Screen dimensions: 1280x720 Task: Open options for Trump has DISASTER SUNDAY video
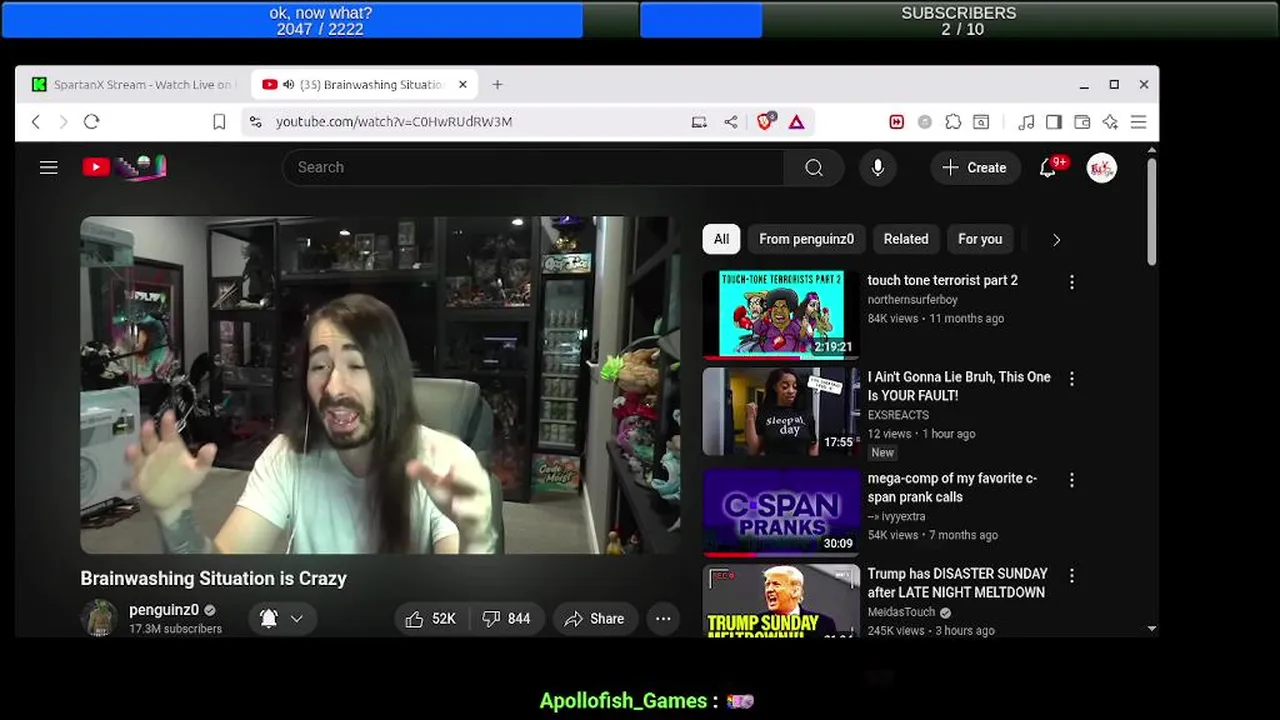1071,576
